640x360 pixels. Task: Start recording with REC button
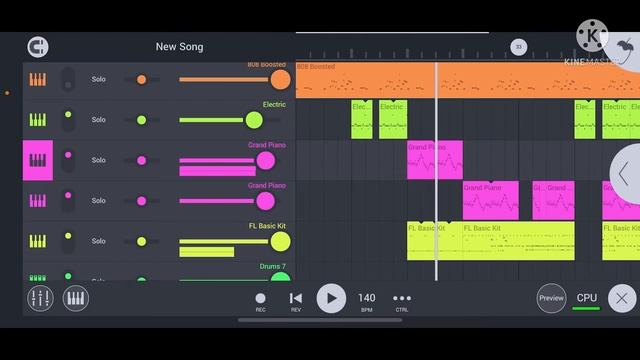pyautogui.click(x=260, y=302)
